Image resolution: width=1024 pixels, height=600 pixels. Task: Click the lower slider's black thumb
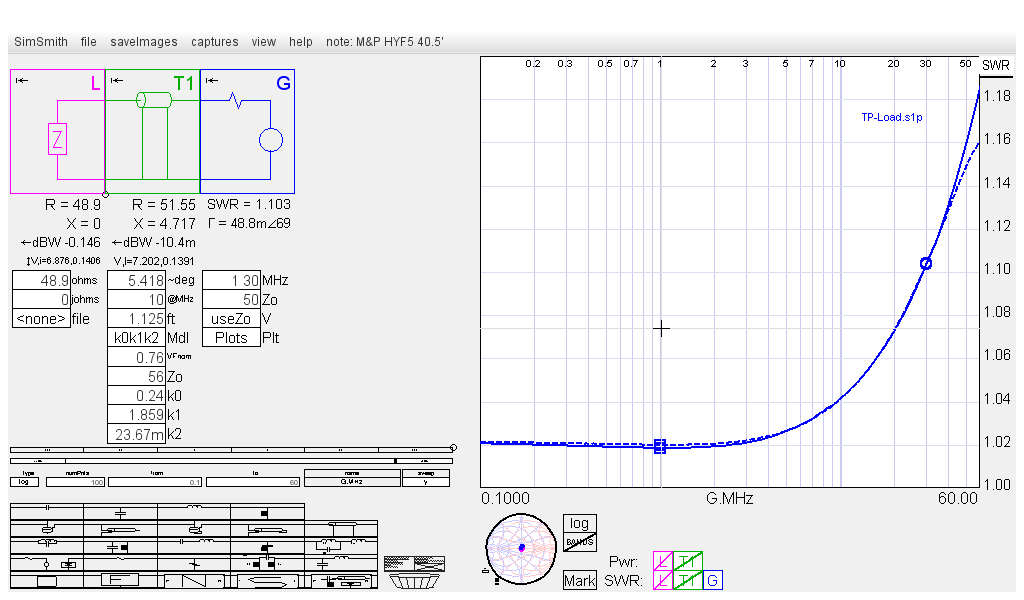point(396,461)
